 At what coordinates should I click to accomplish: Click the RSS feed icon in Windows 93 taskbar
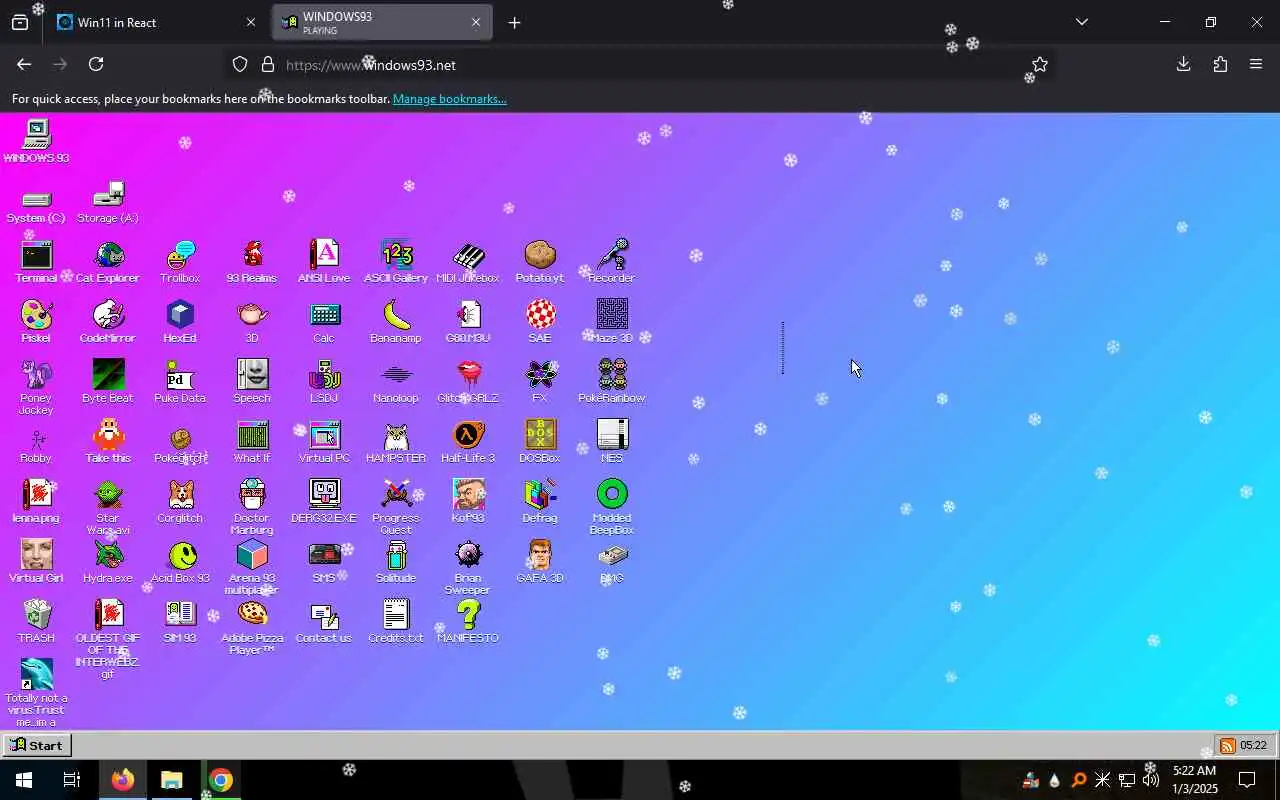click(x=1227, y=745)
